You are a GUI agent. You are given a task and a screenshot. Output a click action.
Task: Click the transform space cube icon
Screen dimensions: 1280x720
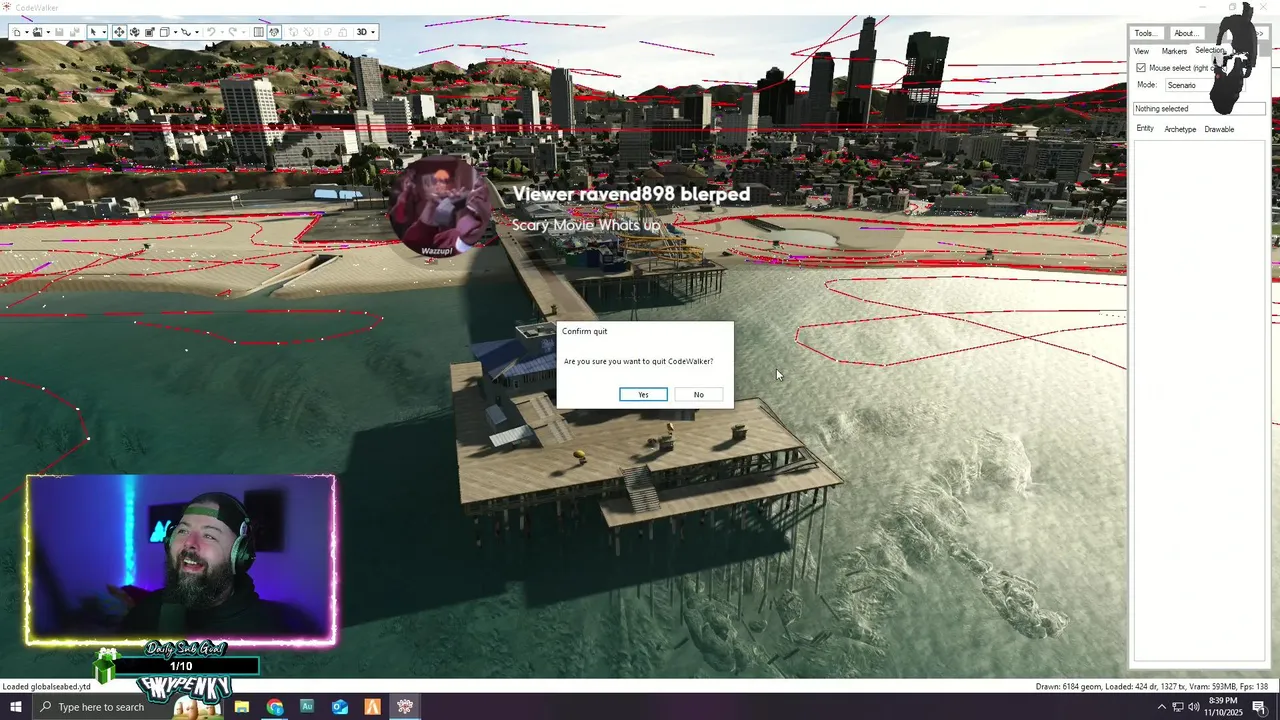(164, 32)
